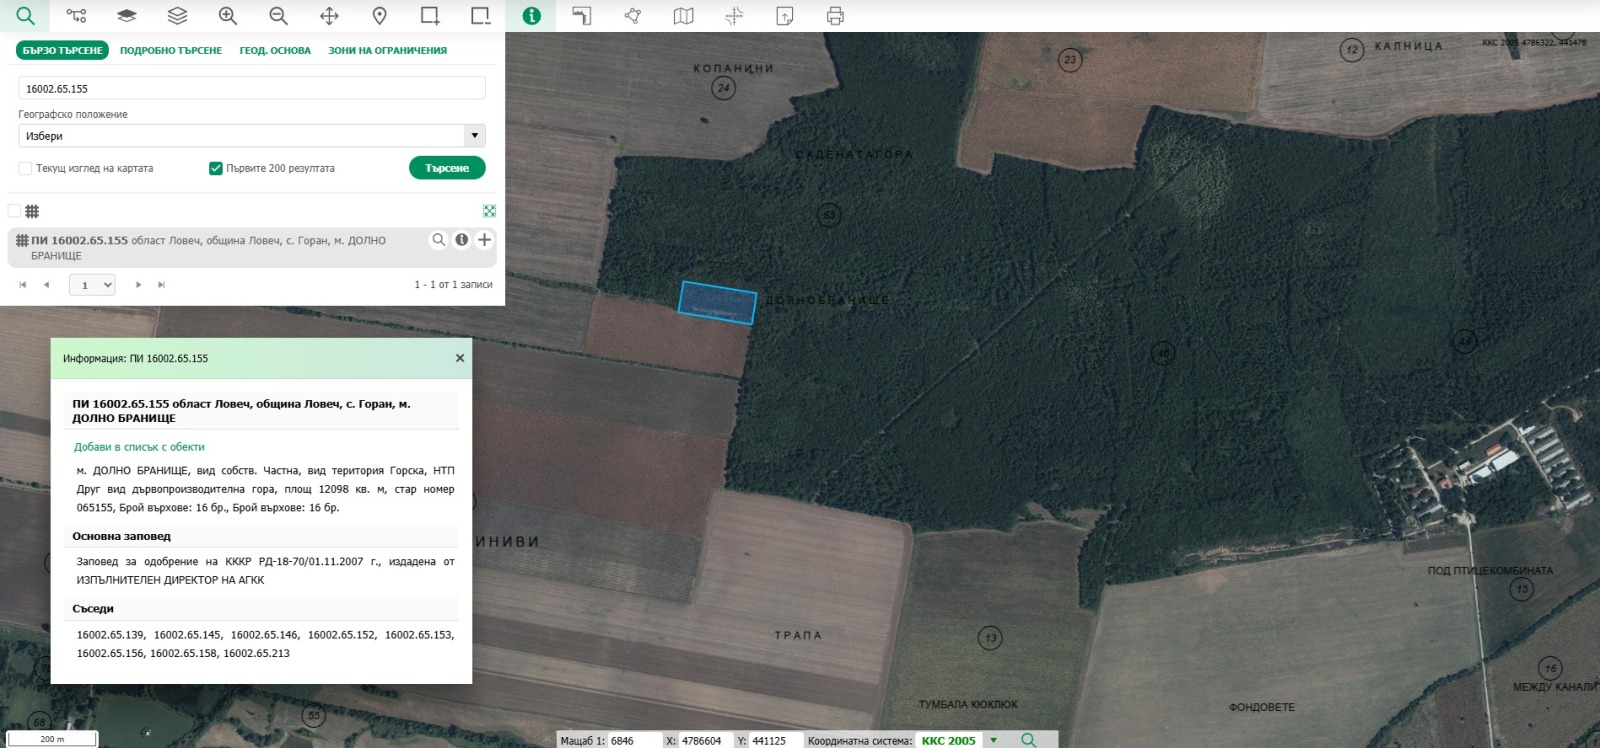Viewport: 1600px width, 748px height.
Task: Activate the zoom in tool
Action: click(x=228, y=16)
